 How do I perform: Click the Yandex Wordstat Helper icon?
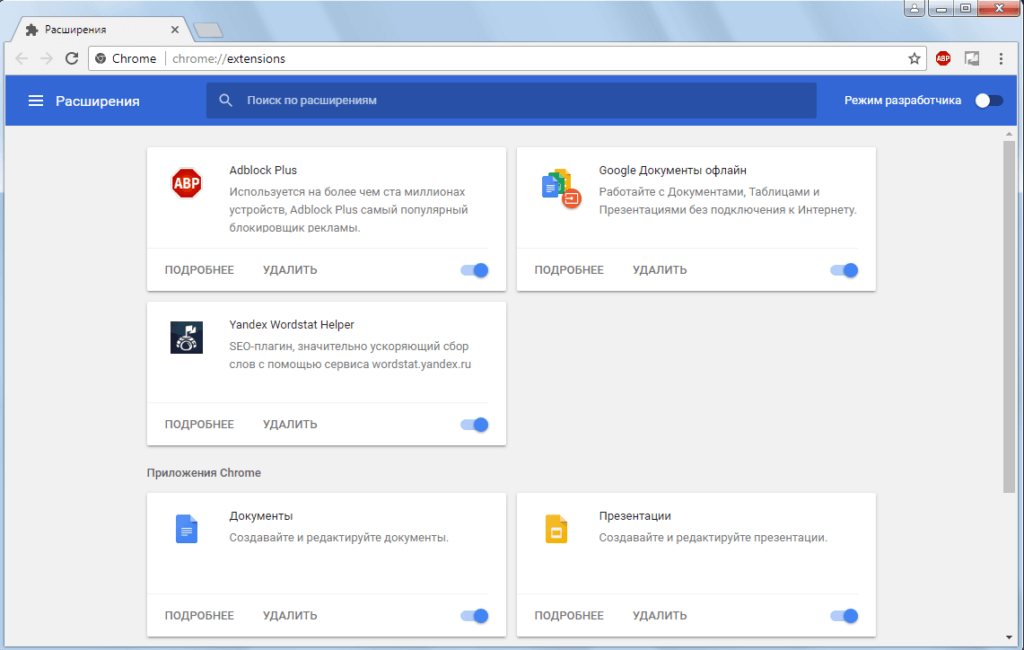click(186, 338)
